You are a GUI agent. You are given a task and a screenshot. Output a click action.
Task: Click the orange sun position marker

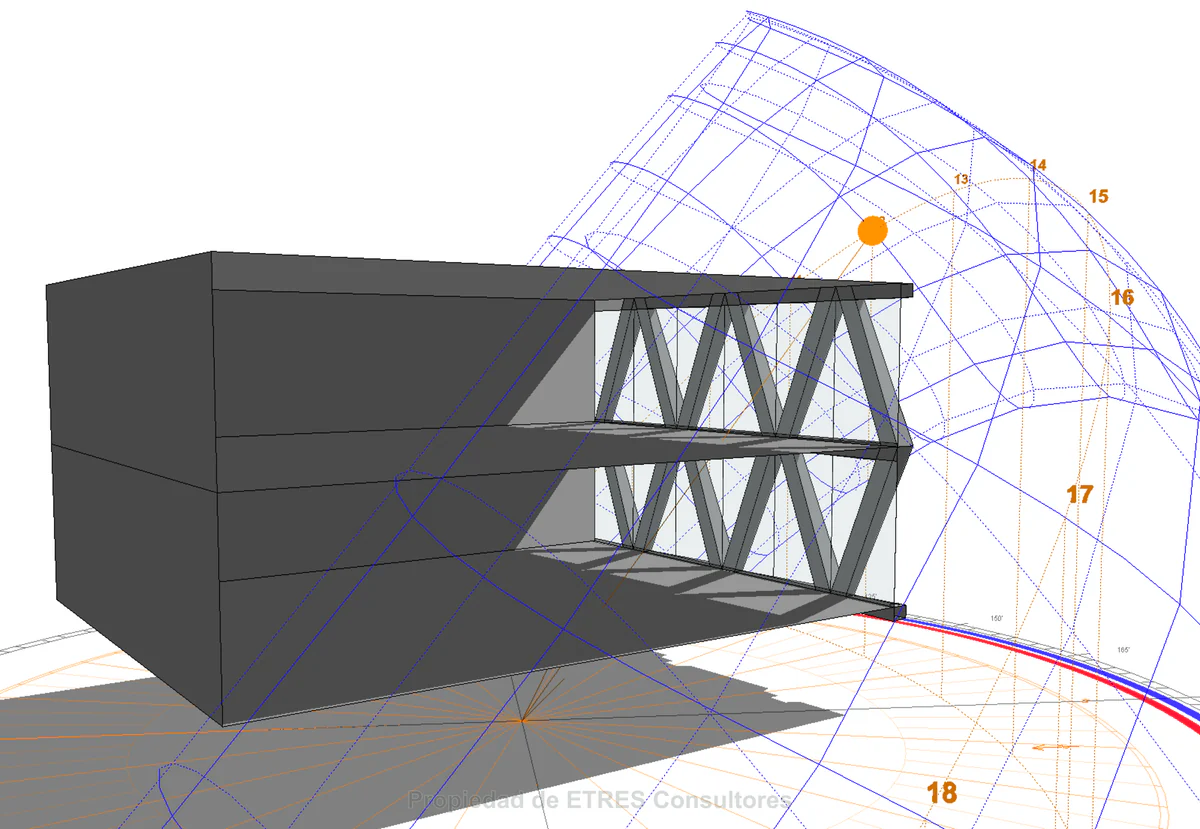click(872, 231)
